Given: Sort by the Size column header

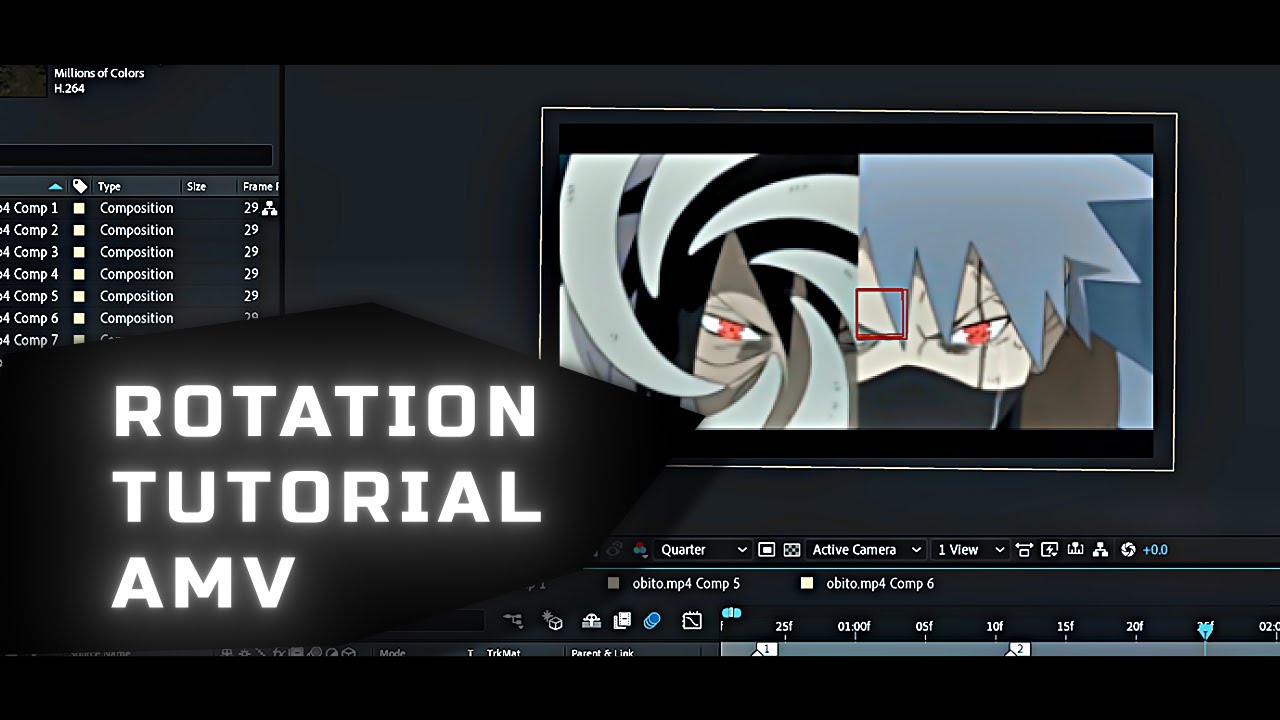Looking at the screenshot, I should click(x=196, y=187).
